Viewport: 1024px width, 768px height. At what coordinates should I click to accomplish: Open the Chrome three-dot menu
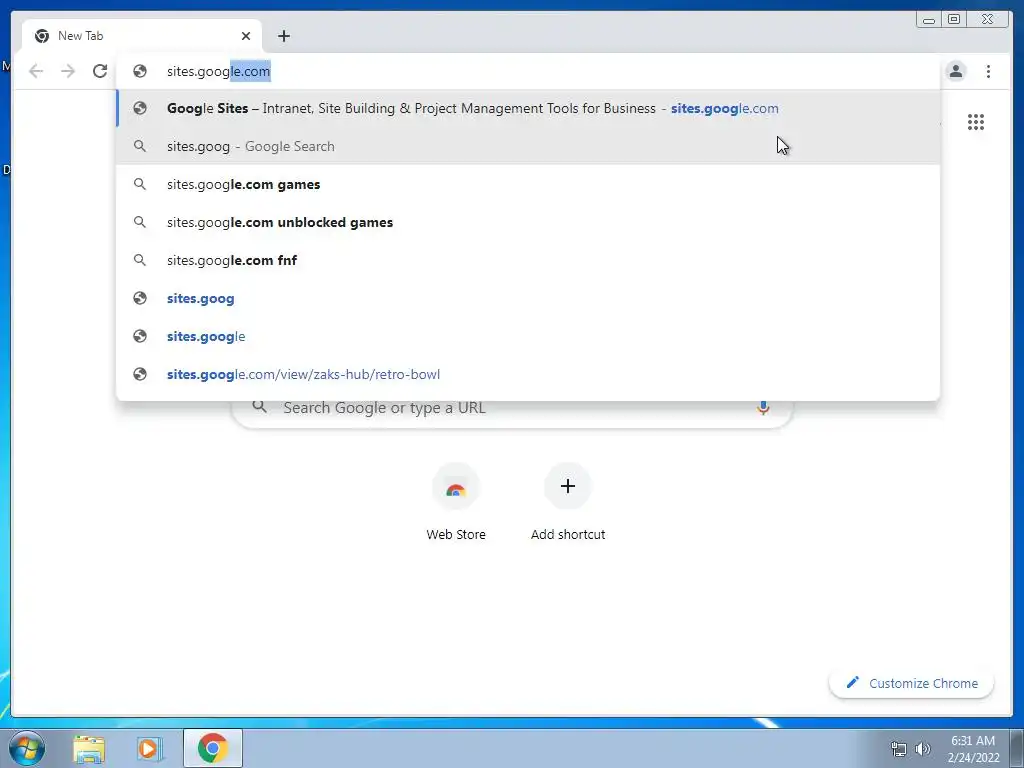click(988, 71)
